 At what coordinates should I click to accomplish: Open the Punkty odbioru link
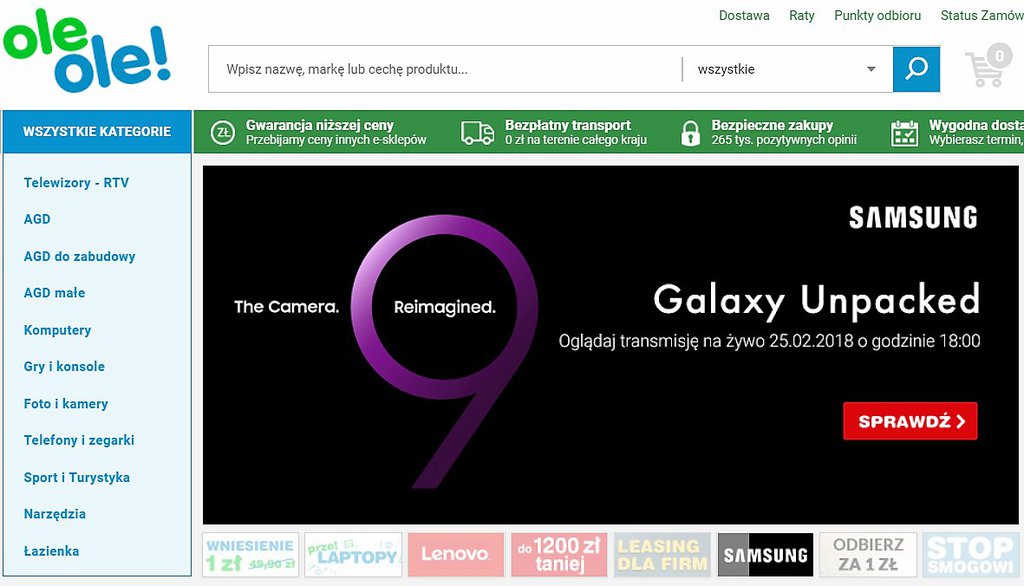click(x=877, y=15)
